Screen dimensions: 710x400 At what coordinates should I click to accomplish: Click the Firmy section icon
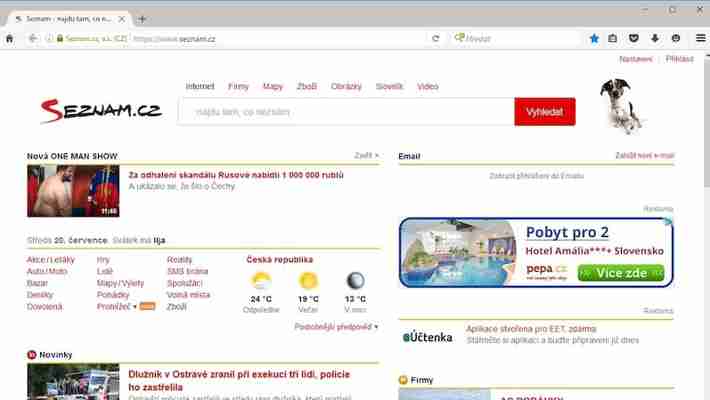pyautogui.click(x=403, y=380)
